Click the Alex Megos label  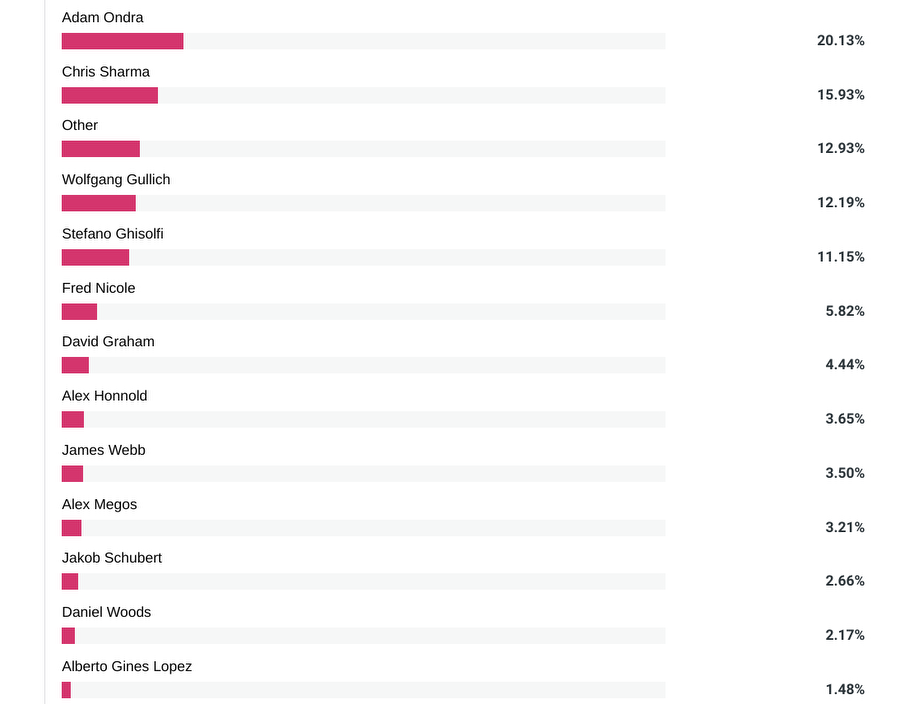coord(99,504)
